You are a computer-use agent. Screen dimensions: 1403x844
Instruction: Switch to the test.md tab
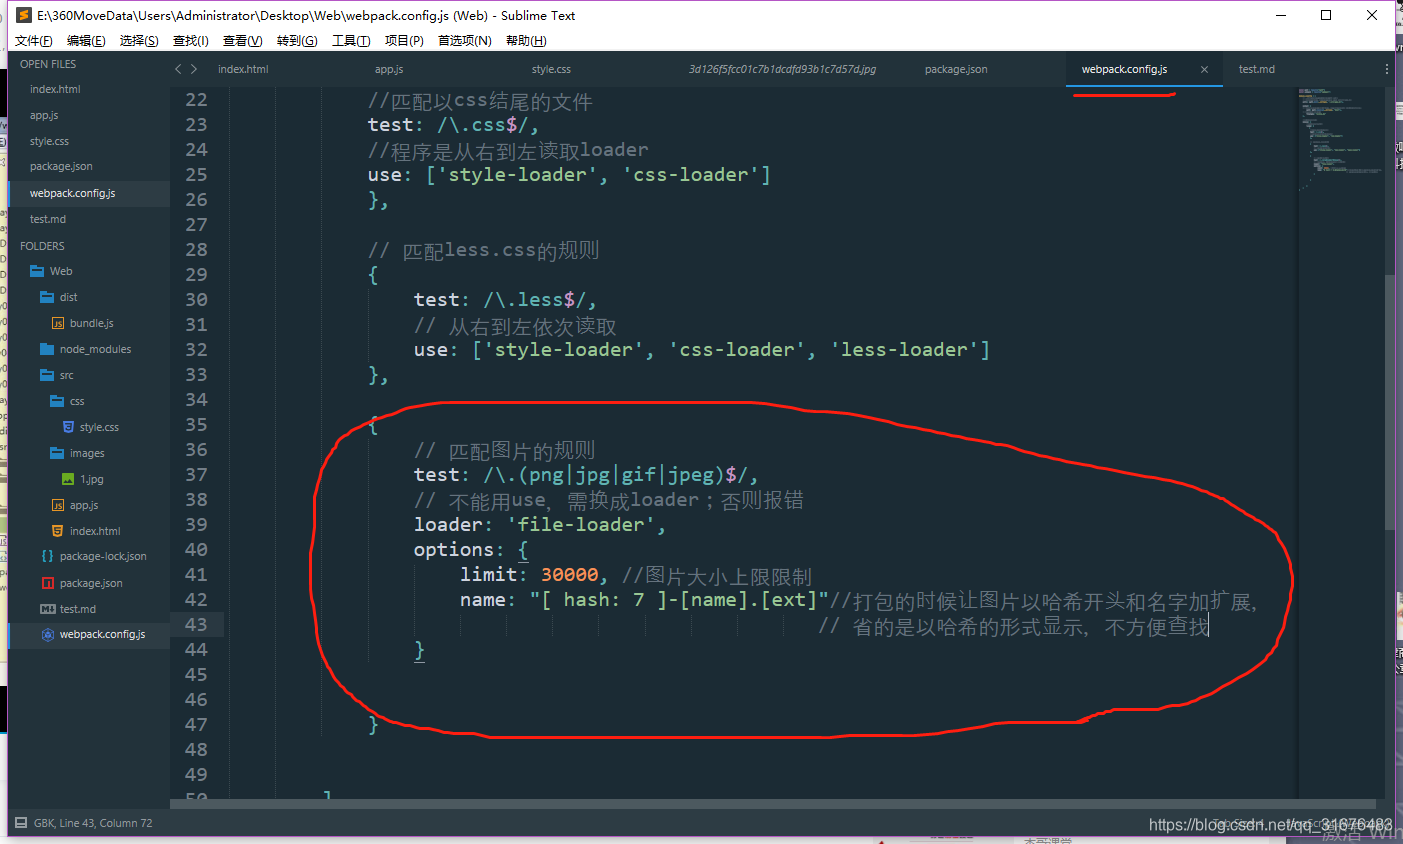(x=1256, y=69)
